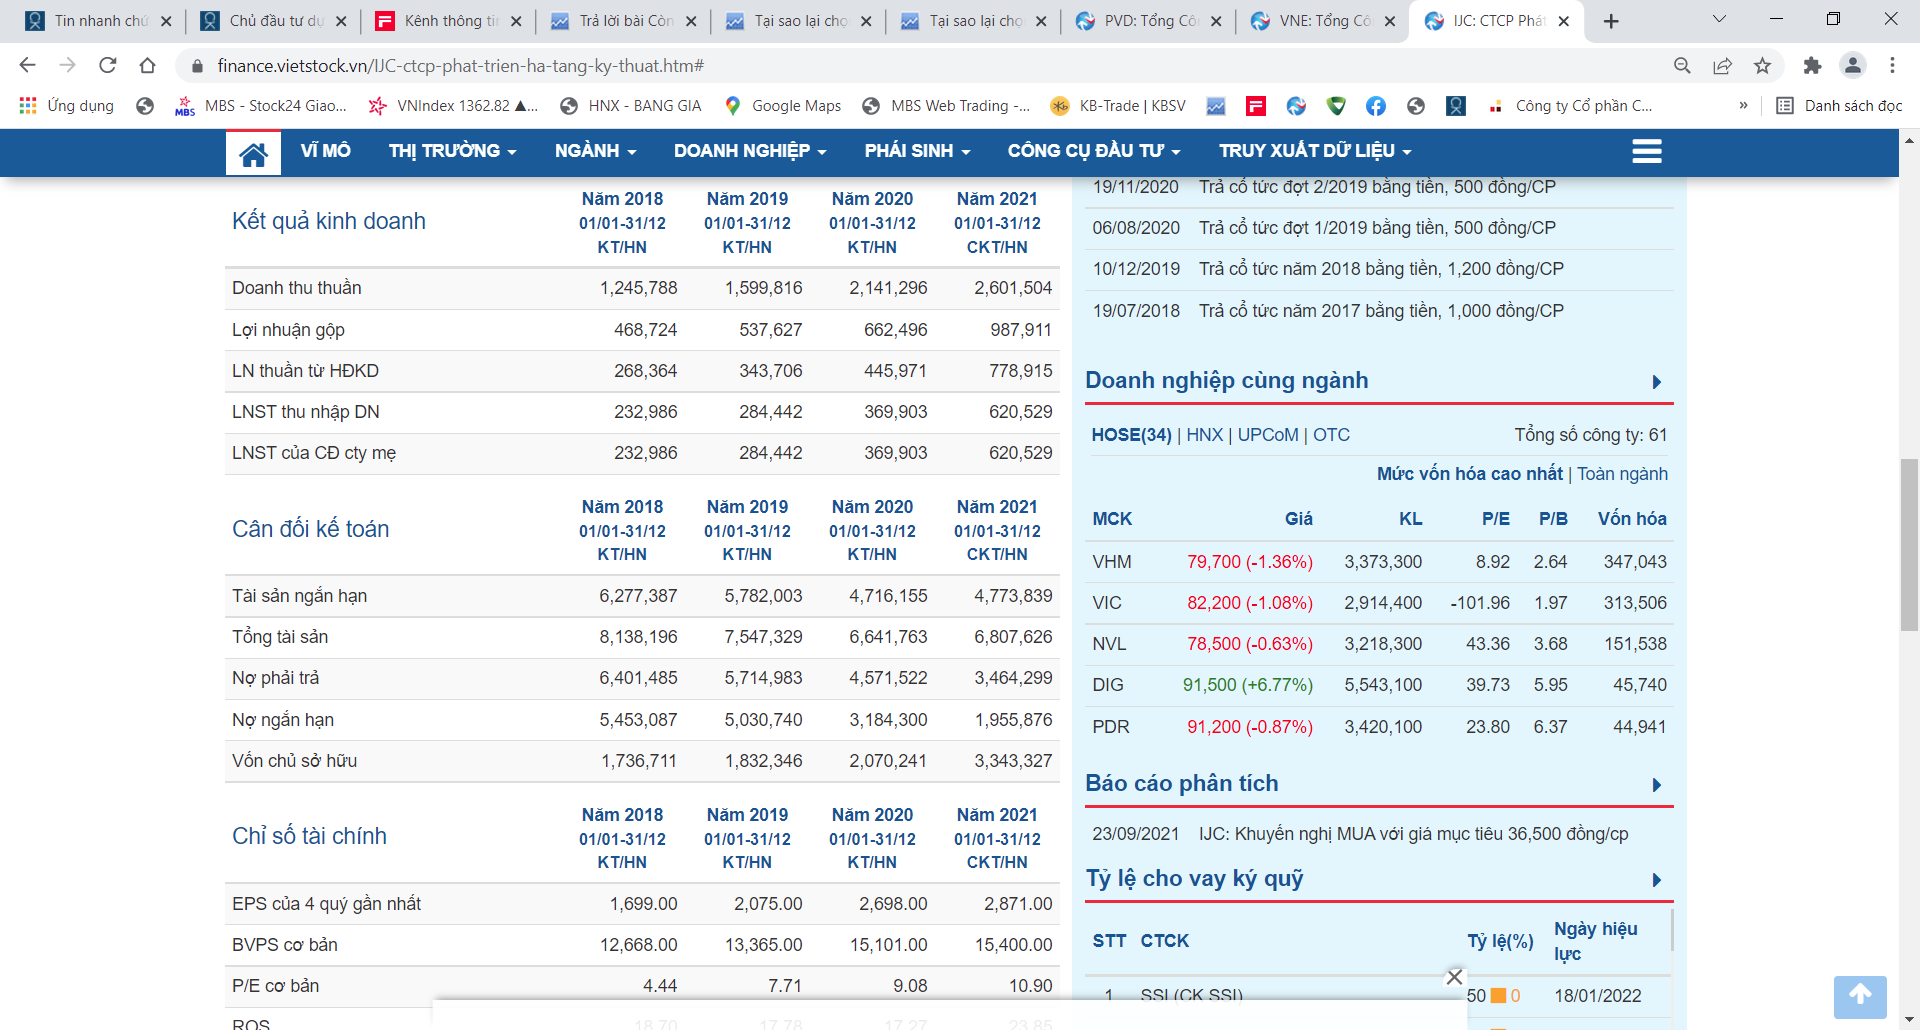Switch to VNE: Tổng Công tab
The width and height of the screenshot is (1920, 1030).
pyautogui.click(x=1324, y=21)
